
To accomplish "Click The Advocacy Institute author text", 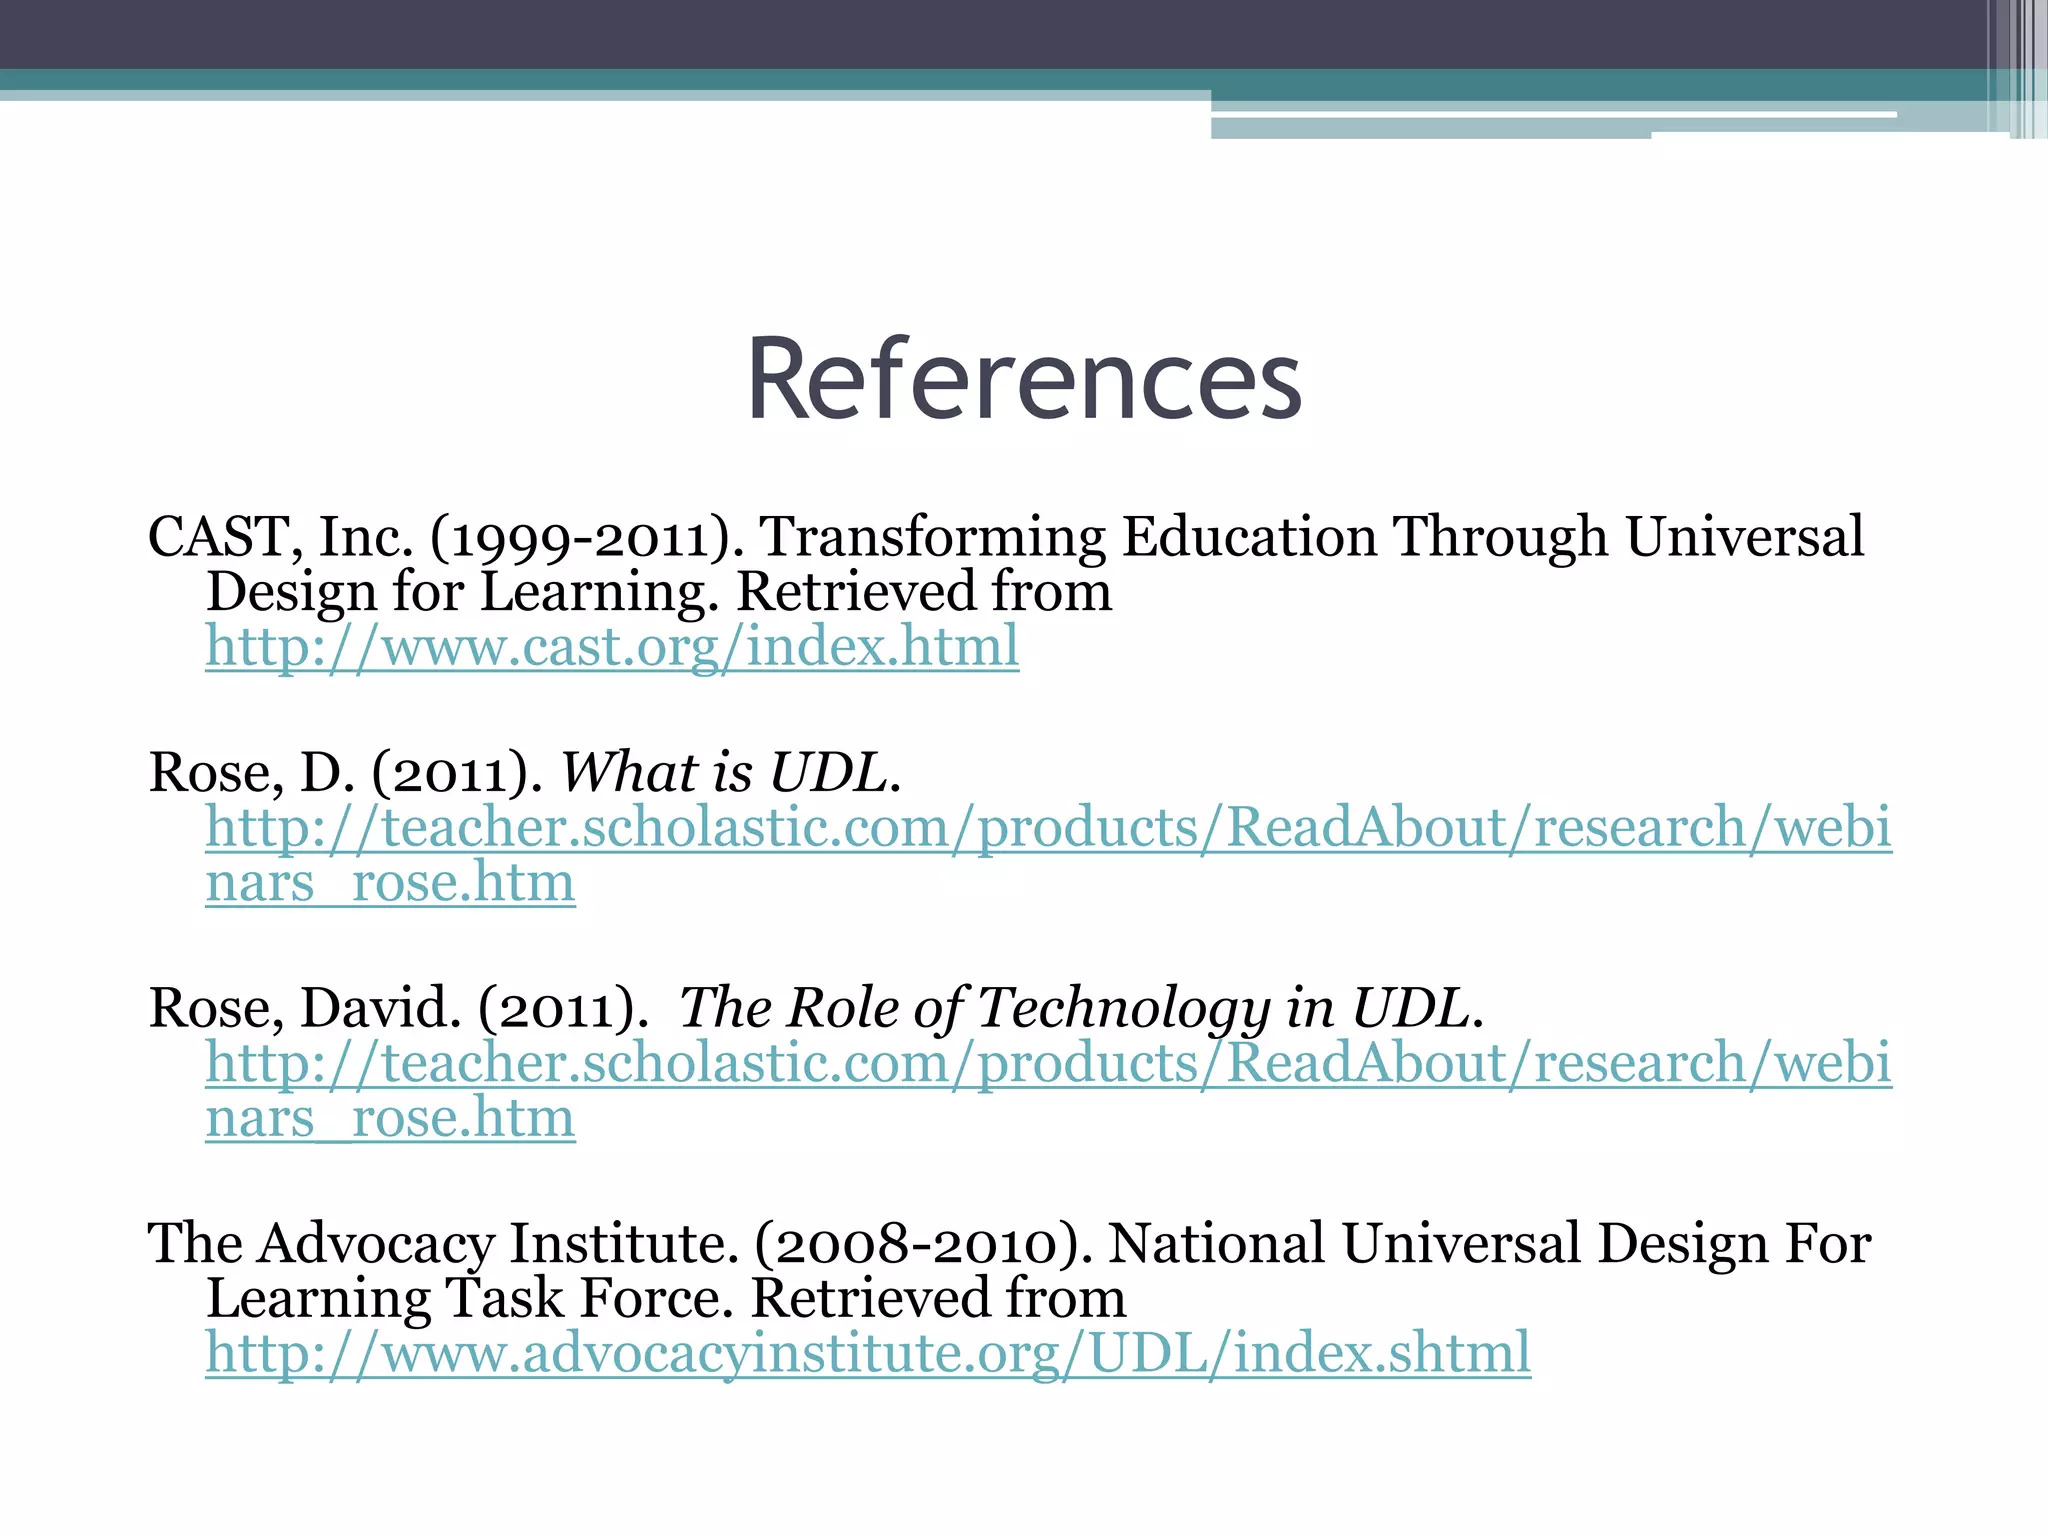I will pos(442,1244).
